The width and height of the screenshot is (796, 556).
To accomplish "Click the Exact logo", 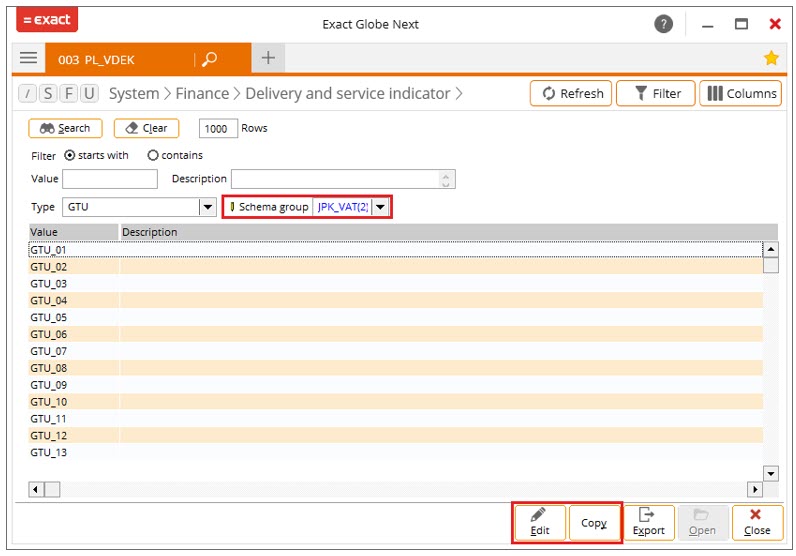I will click(47, 20).
